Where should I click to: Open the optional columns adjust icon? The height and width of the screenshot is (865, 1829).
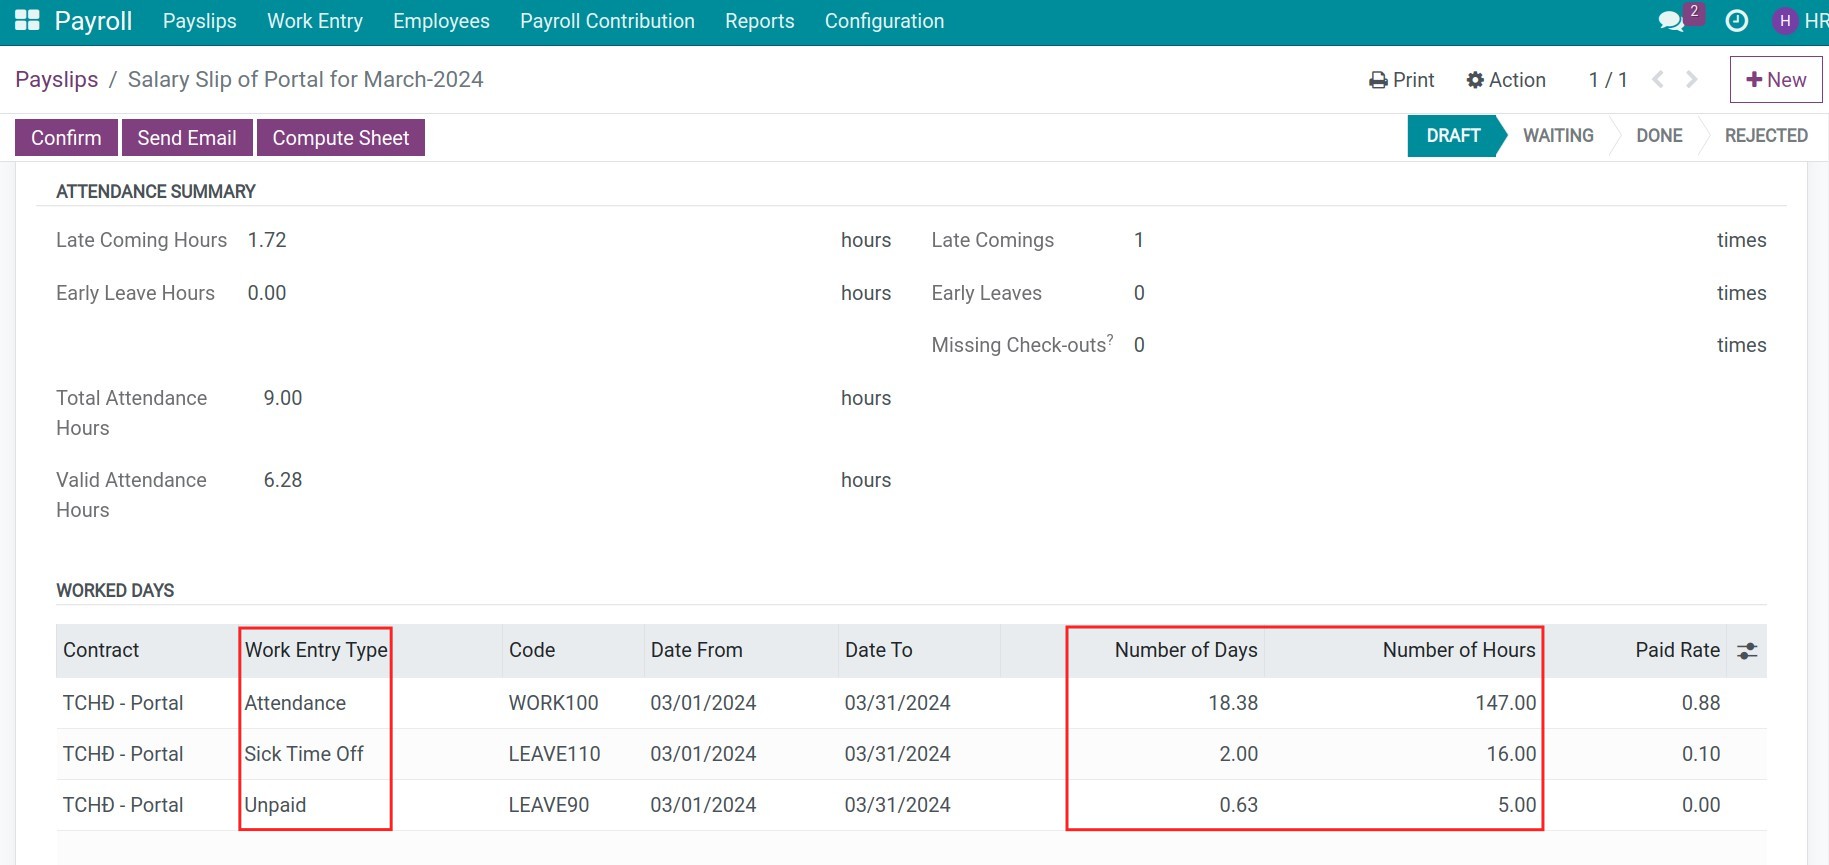tap(1747, 651)
